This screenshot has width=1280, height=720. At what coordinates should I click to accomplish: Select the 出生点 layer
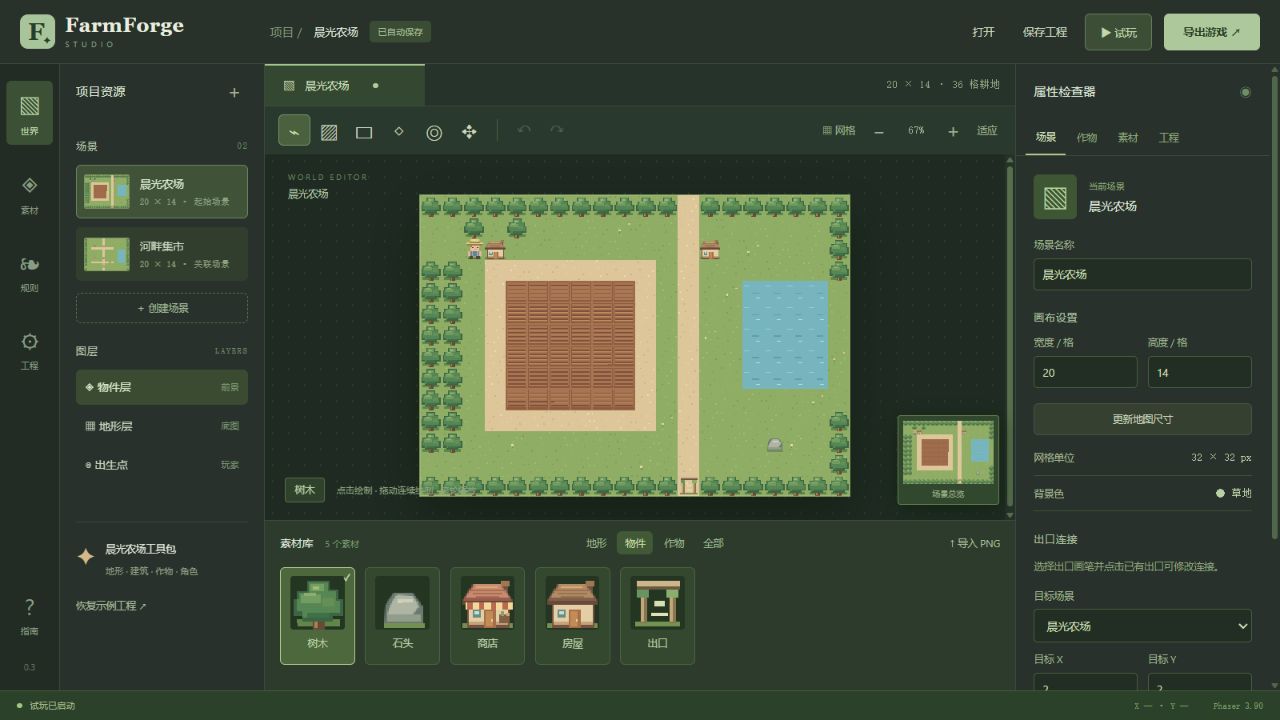[x=162, y=465]
